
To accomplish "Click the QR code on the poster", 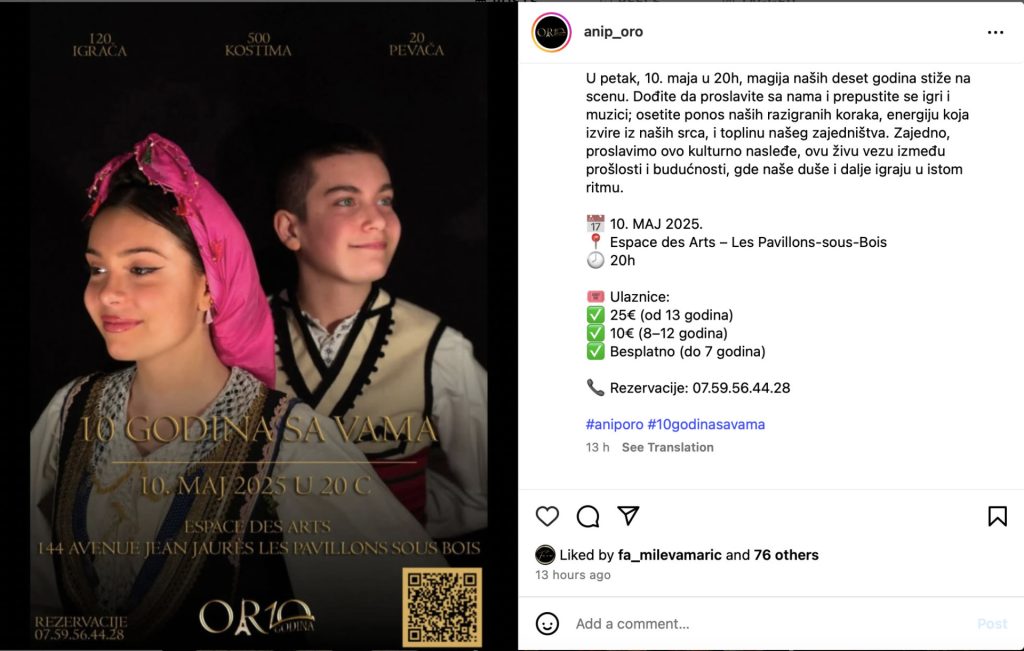I will click(442, 607).
